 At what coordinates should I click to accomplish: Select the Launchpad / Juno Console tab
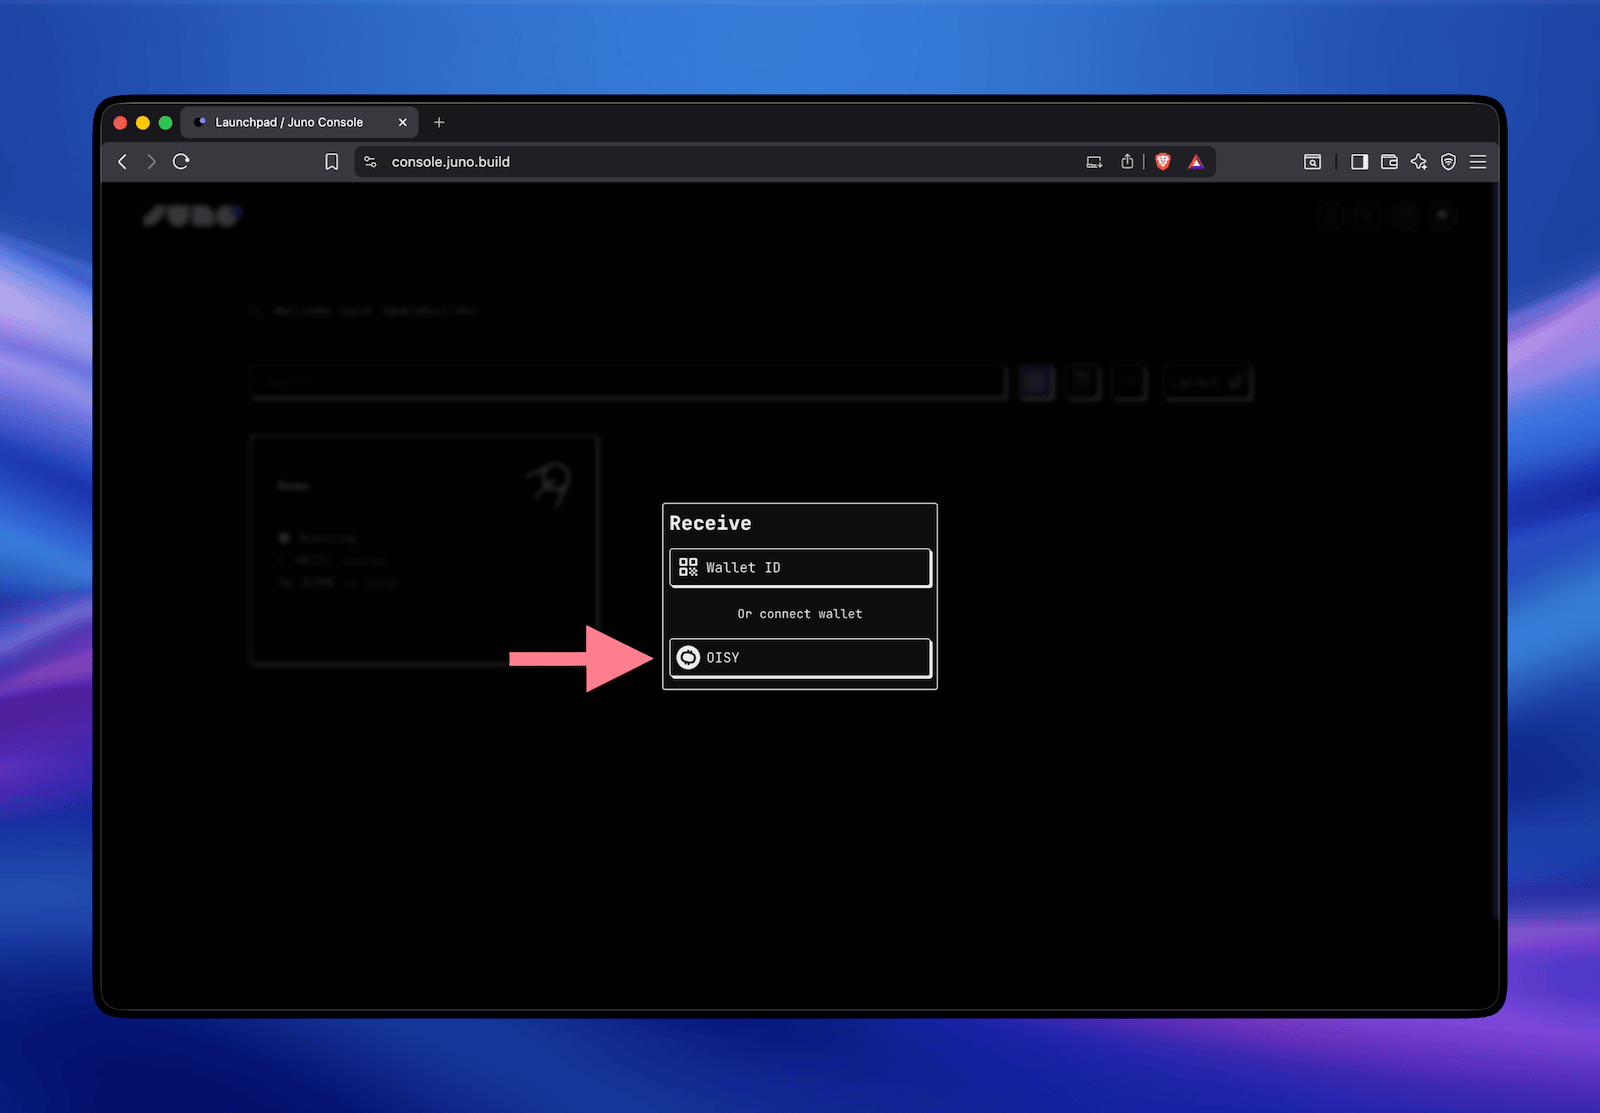pos(290,122)
